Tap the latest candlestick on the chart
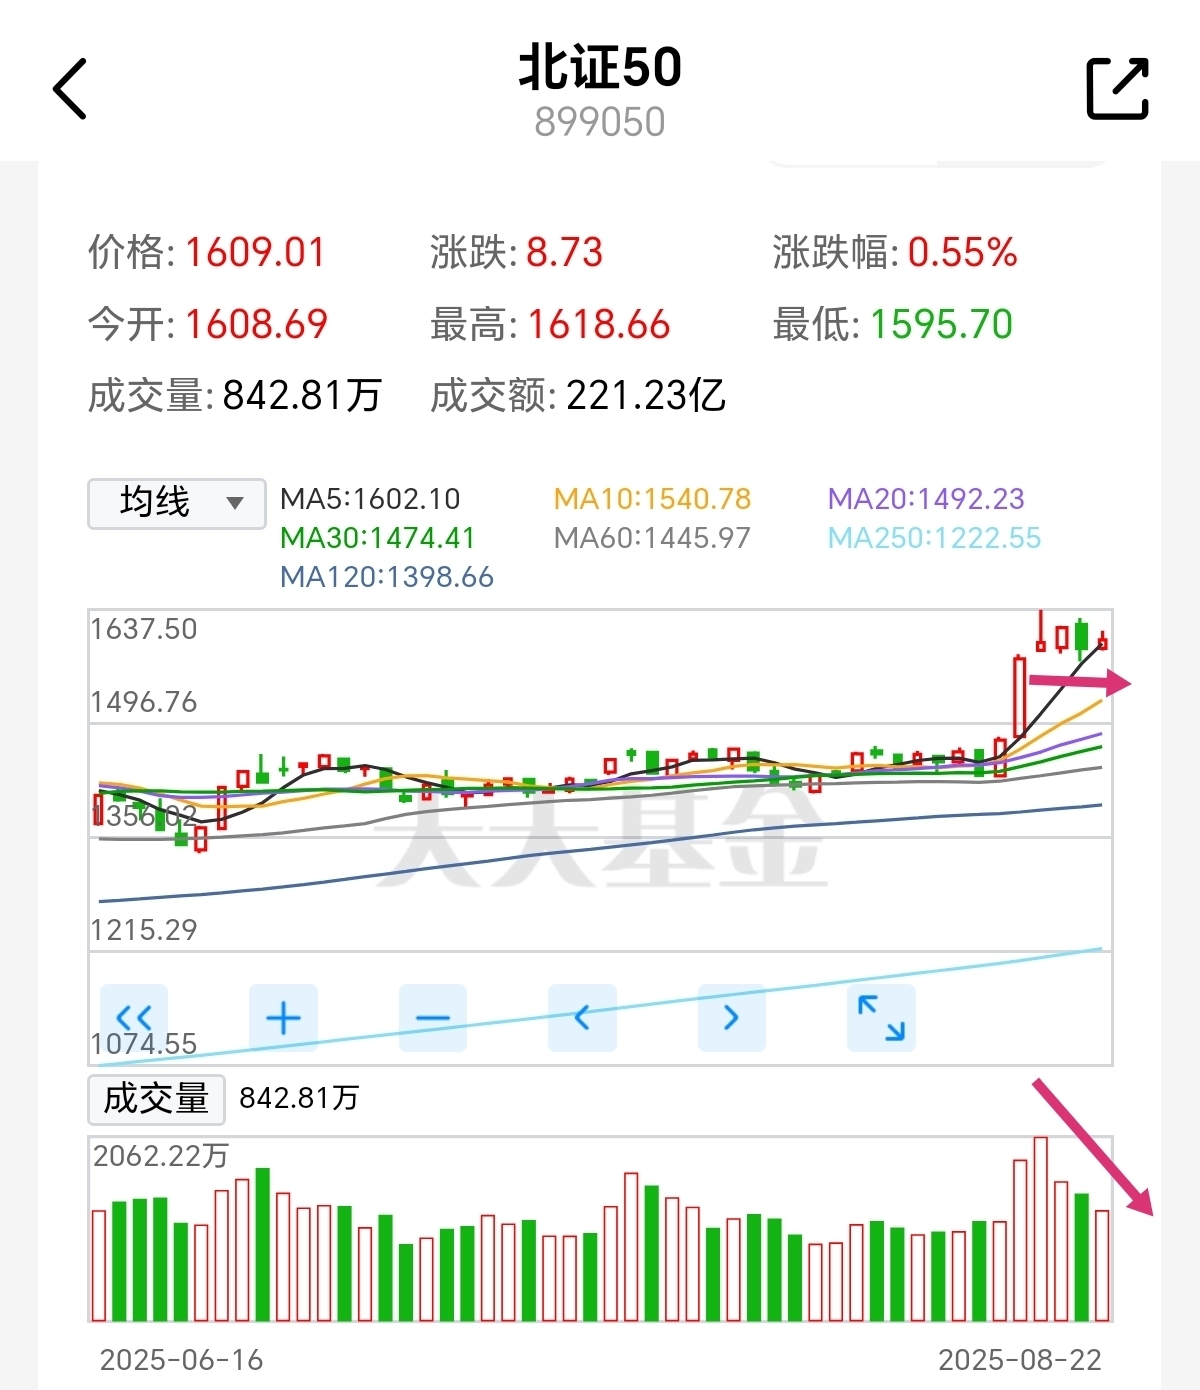 tap(1102, 641)
